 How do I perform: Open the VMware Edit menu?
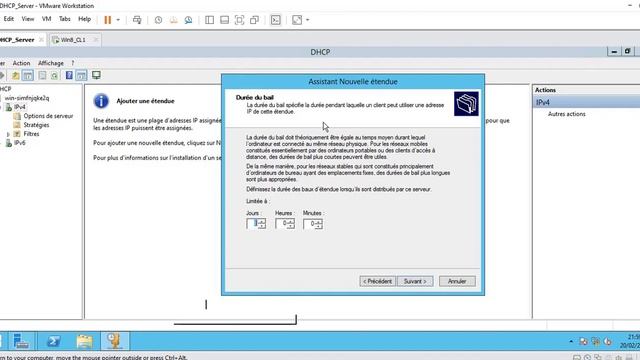pos(9,19)
